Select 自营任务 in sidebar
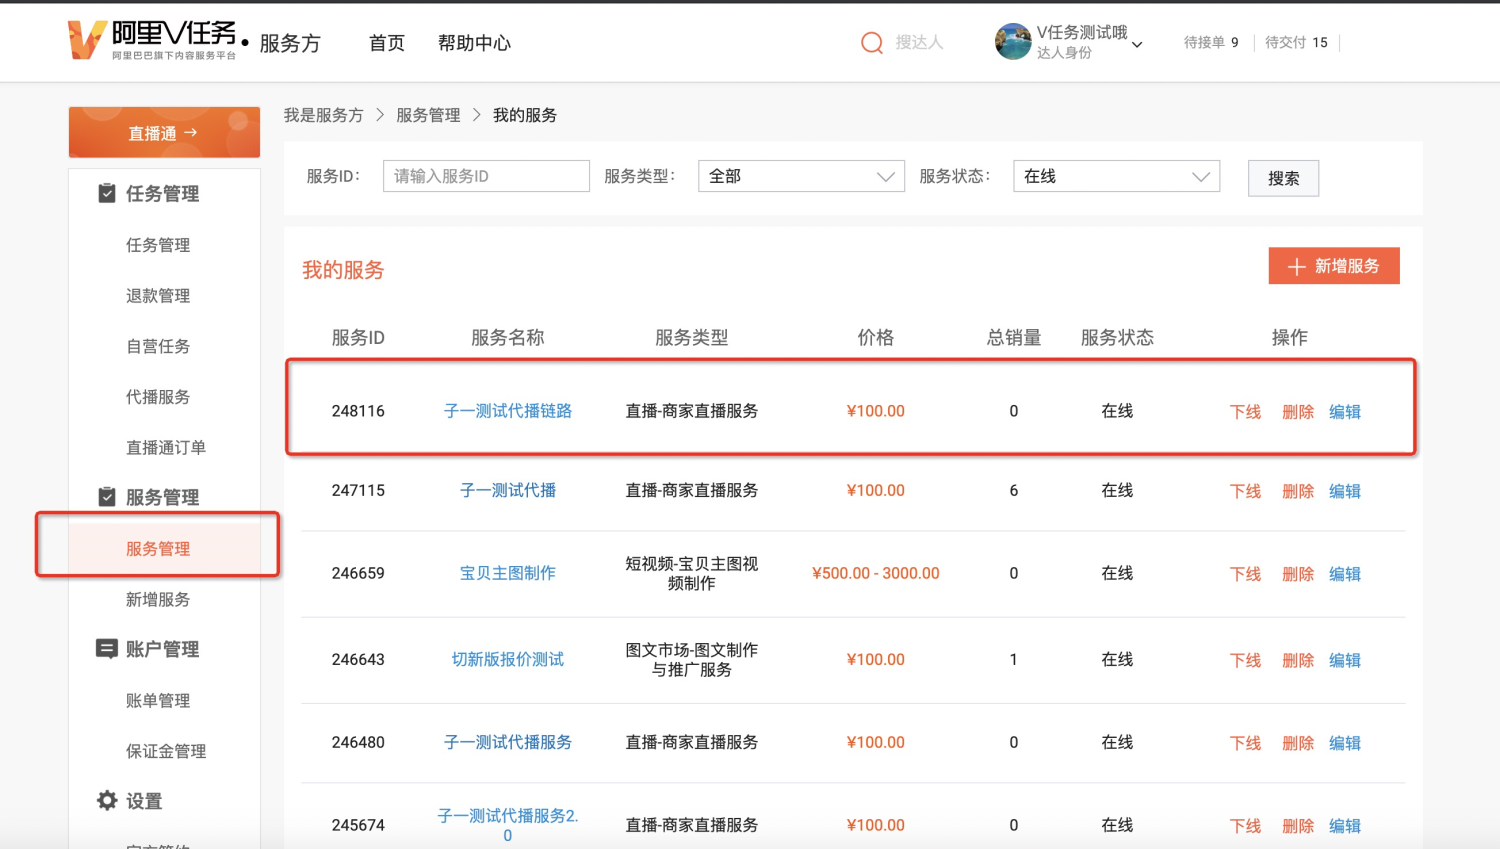The image size is (1500, 849). tap(158, 346)
